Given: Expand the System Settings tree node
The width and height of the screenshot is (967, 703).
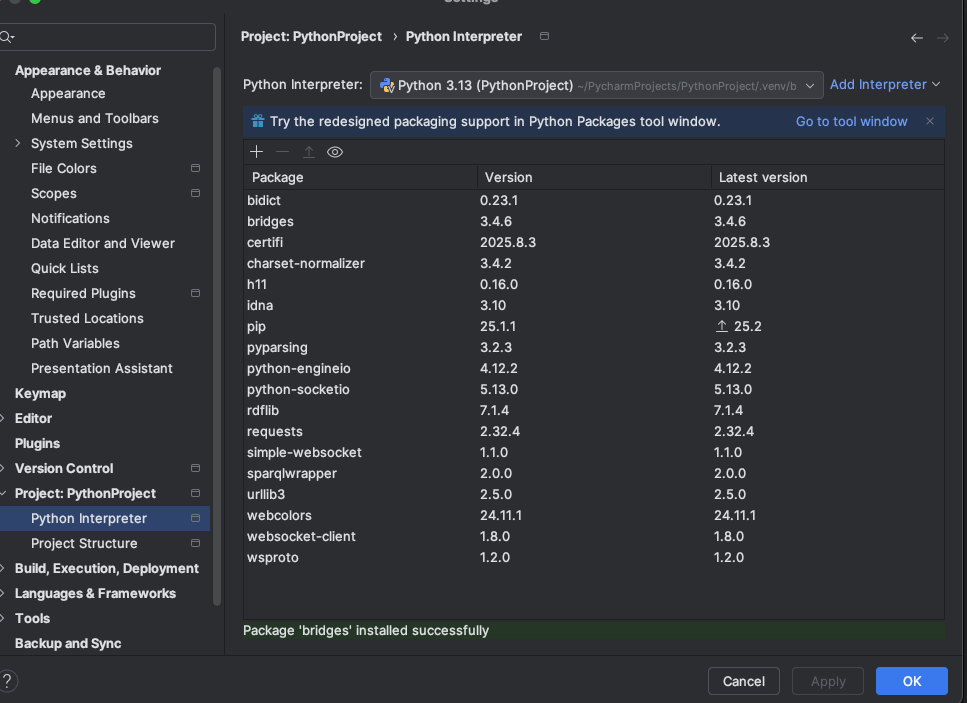Looking at the screenshot, I should click(x=18, y=143).
